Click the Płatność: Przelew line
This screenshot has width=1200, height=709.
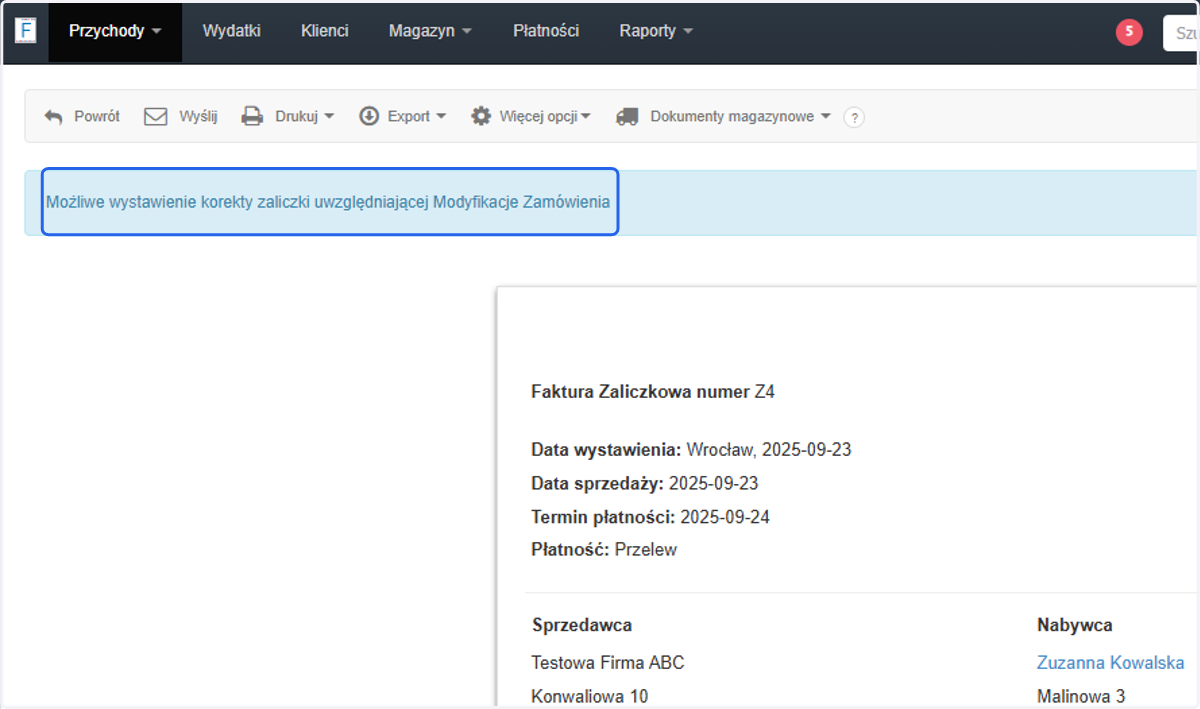[x=604, y=549]
